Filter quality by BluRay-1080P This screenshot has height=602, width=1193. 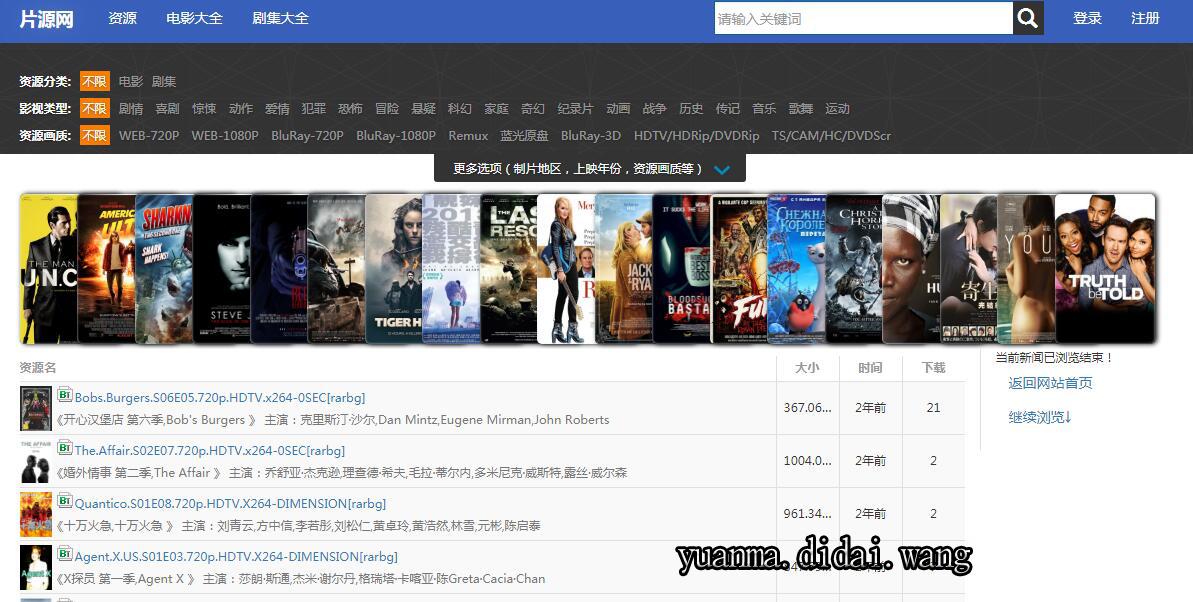point(396,135)
